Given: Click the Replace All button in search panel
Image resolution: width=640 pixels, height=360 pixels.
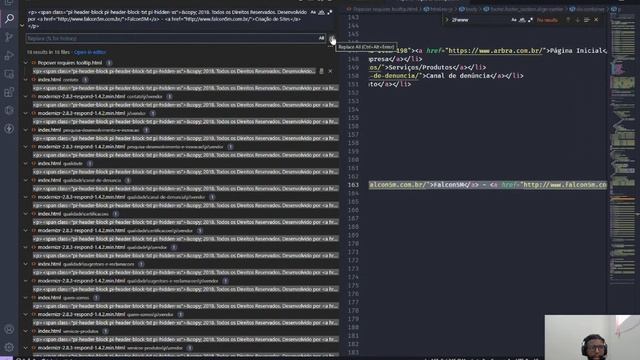Looking at the screenshot, I should pyautogui.click(x=332, y=38).
